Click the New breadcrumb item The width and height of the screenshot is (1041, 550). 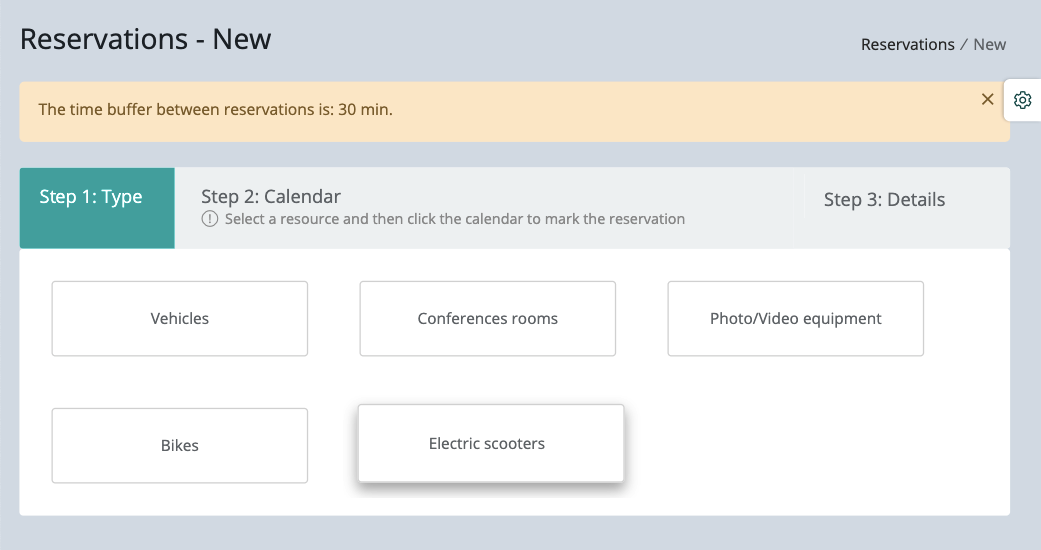[x=989, y=45]
